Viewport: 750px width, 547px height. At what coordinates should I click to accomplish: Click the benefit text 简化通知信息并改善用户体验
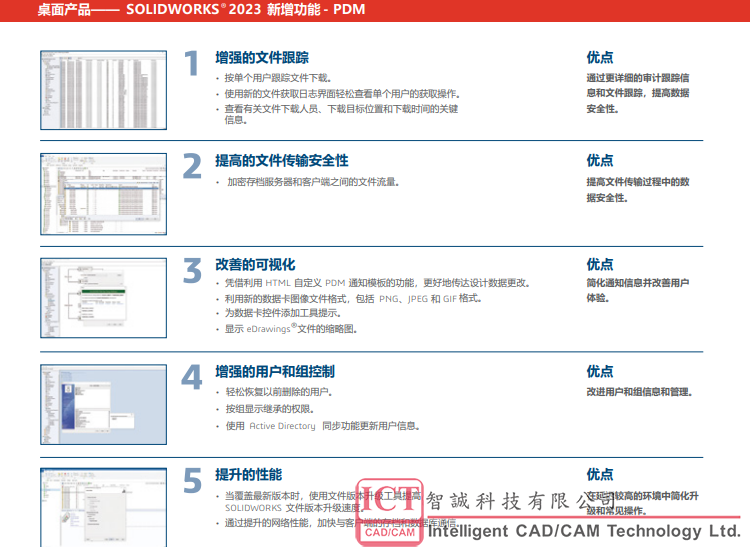tap(638, 291)
